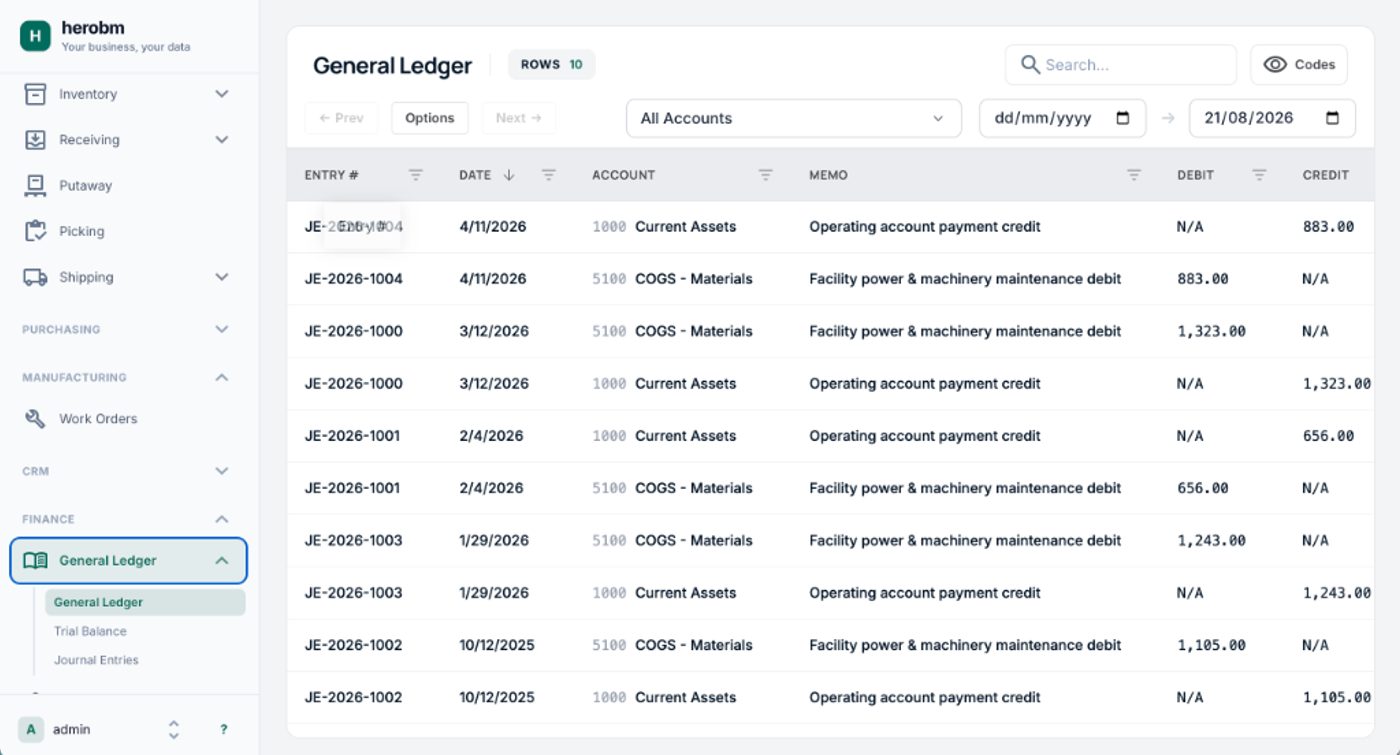
Task: Click the Credit column header
Action: (1326, 175)
